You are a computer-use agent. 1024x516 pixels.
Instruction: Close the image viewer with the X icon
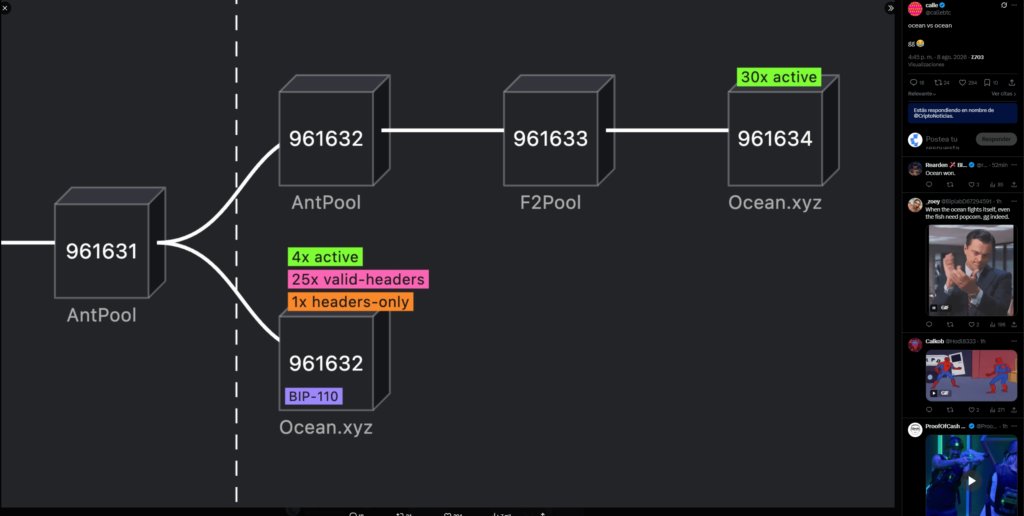[x=5, y=8]
